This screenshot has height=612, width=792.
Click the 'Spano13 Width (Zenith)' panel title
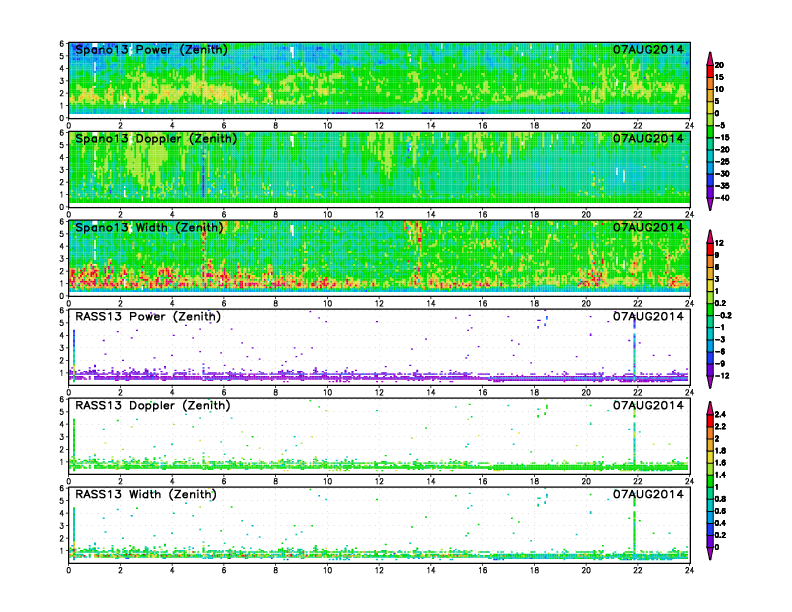[x=150, y=228]
